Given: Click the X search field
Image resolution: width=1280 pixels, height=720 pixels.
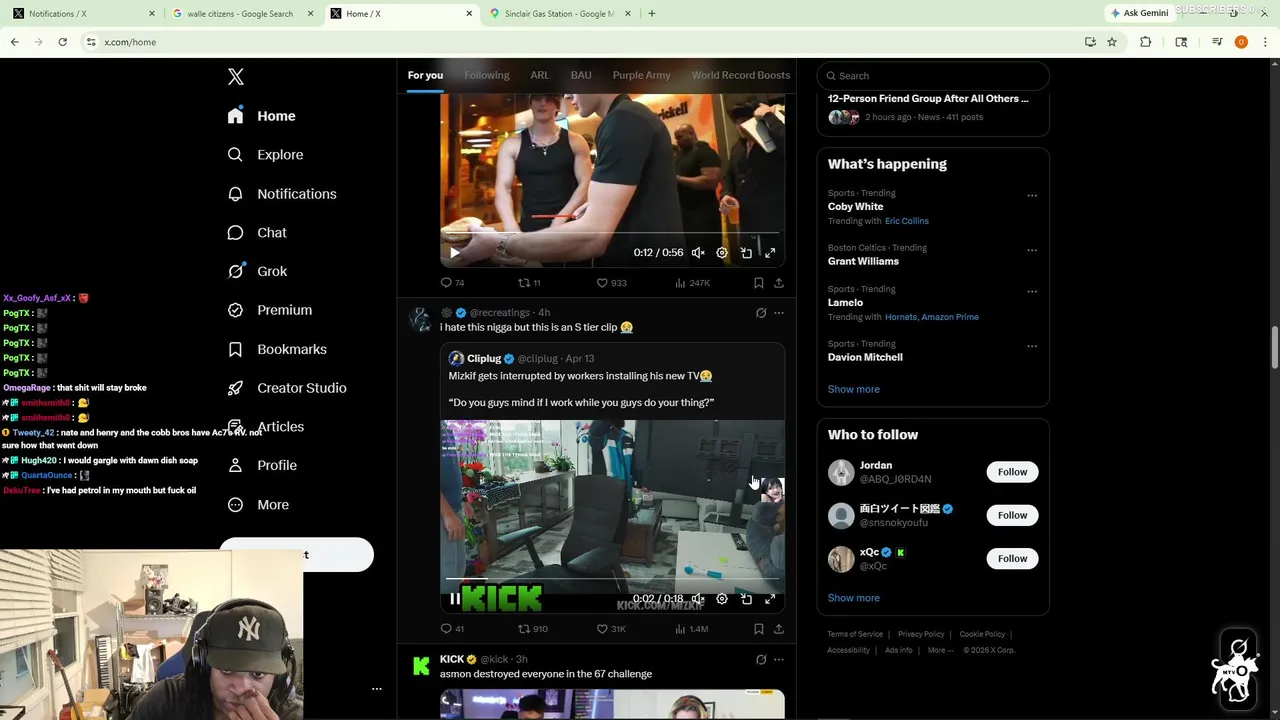Looking at the screenshot, I should (933, 76).
